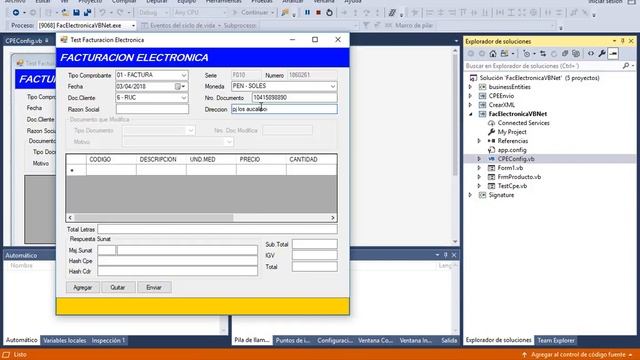Switch to the Inspección 1 tab
This screenshot has width=640, height=360.
108,340
